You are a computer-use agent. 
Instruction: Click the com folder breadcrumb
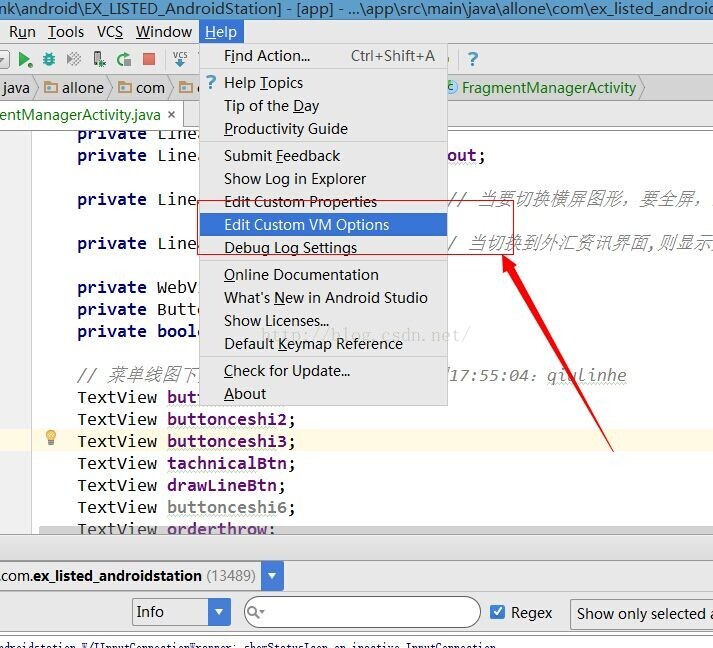tap(141, 88)
